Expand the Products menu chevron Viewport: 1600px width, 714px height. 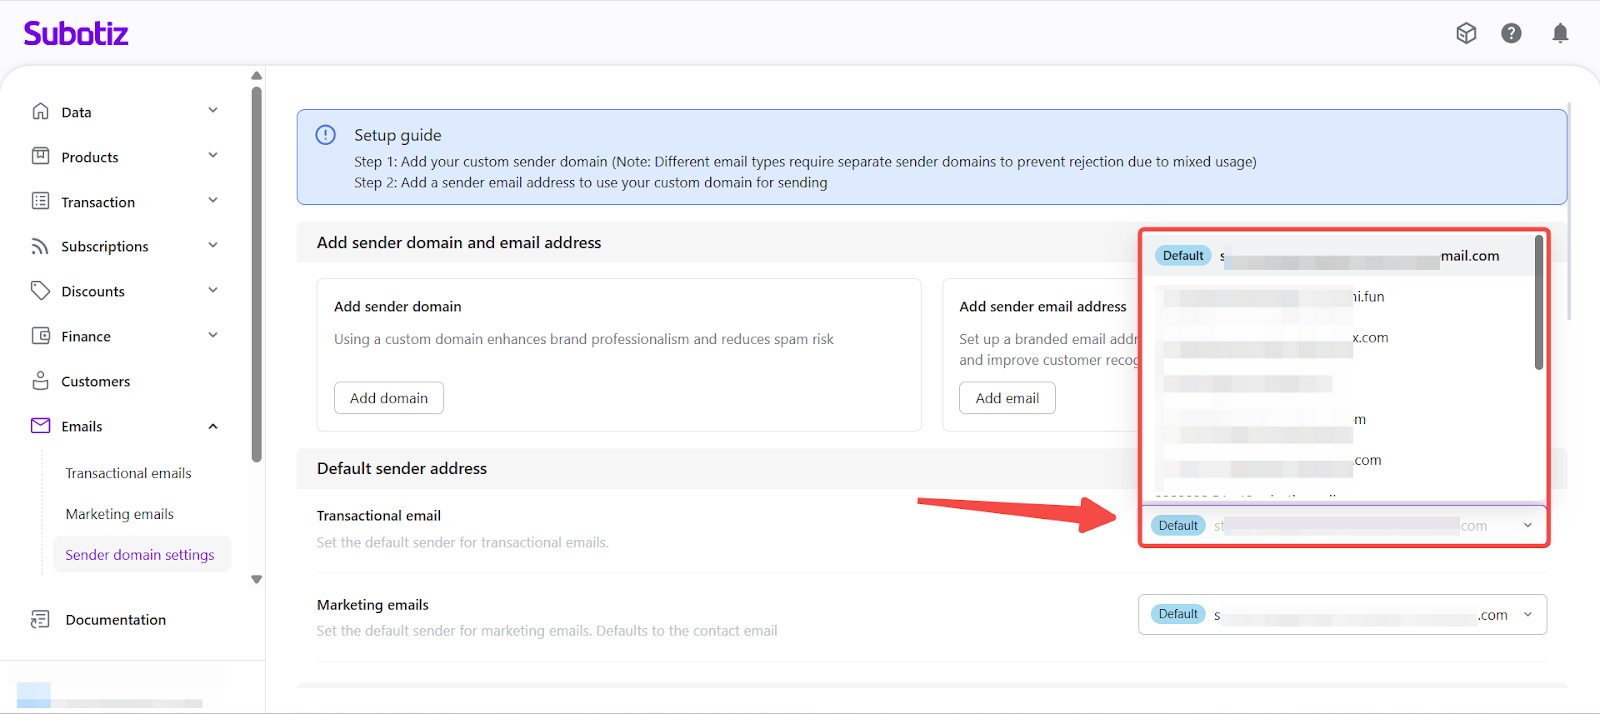[213, 156]
